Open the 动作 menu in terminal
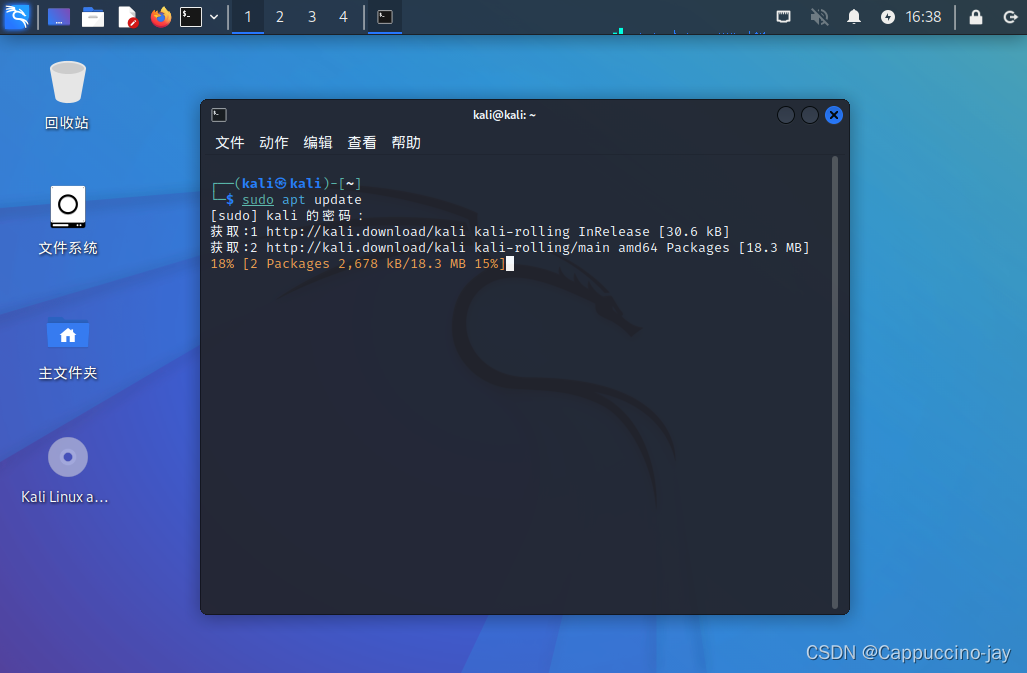The width and height of the screenshot is (1027, 673). pos(274,143)
